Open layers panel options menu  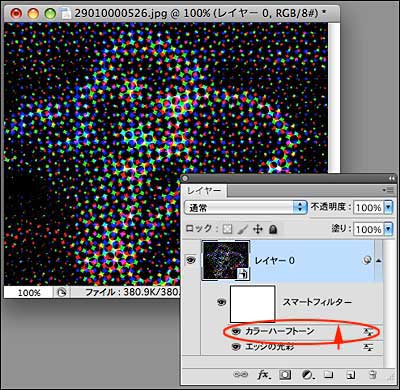pyautogui.click(x=388, y=190)
